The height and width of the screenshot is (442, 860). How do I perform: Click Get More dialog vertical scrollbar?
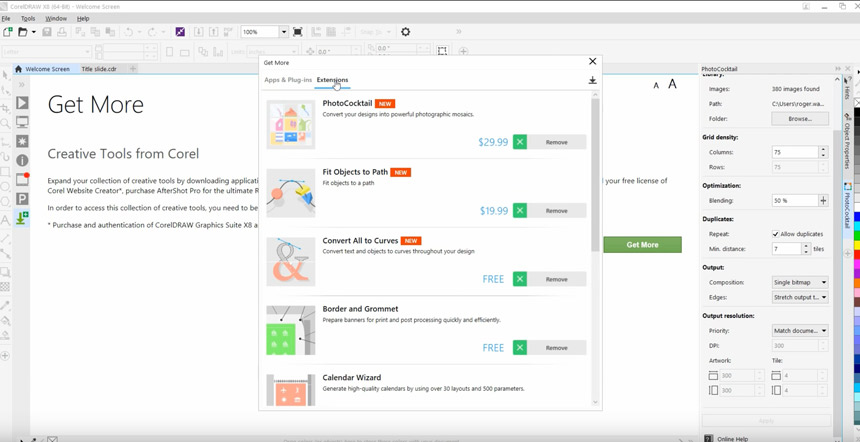click(596, 174)
